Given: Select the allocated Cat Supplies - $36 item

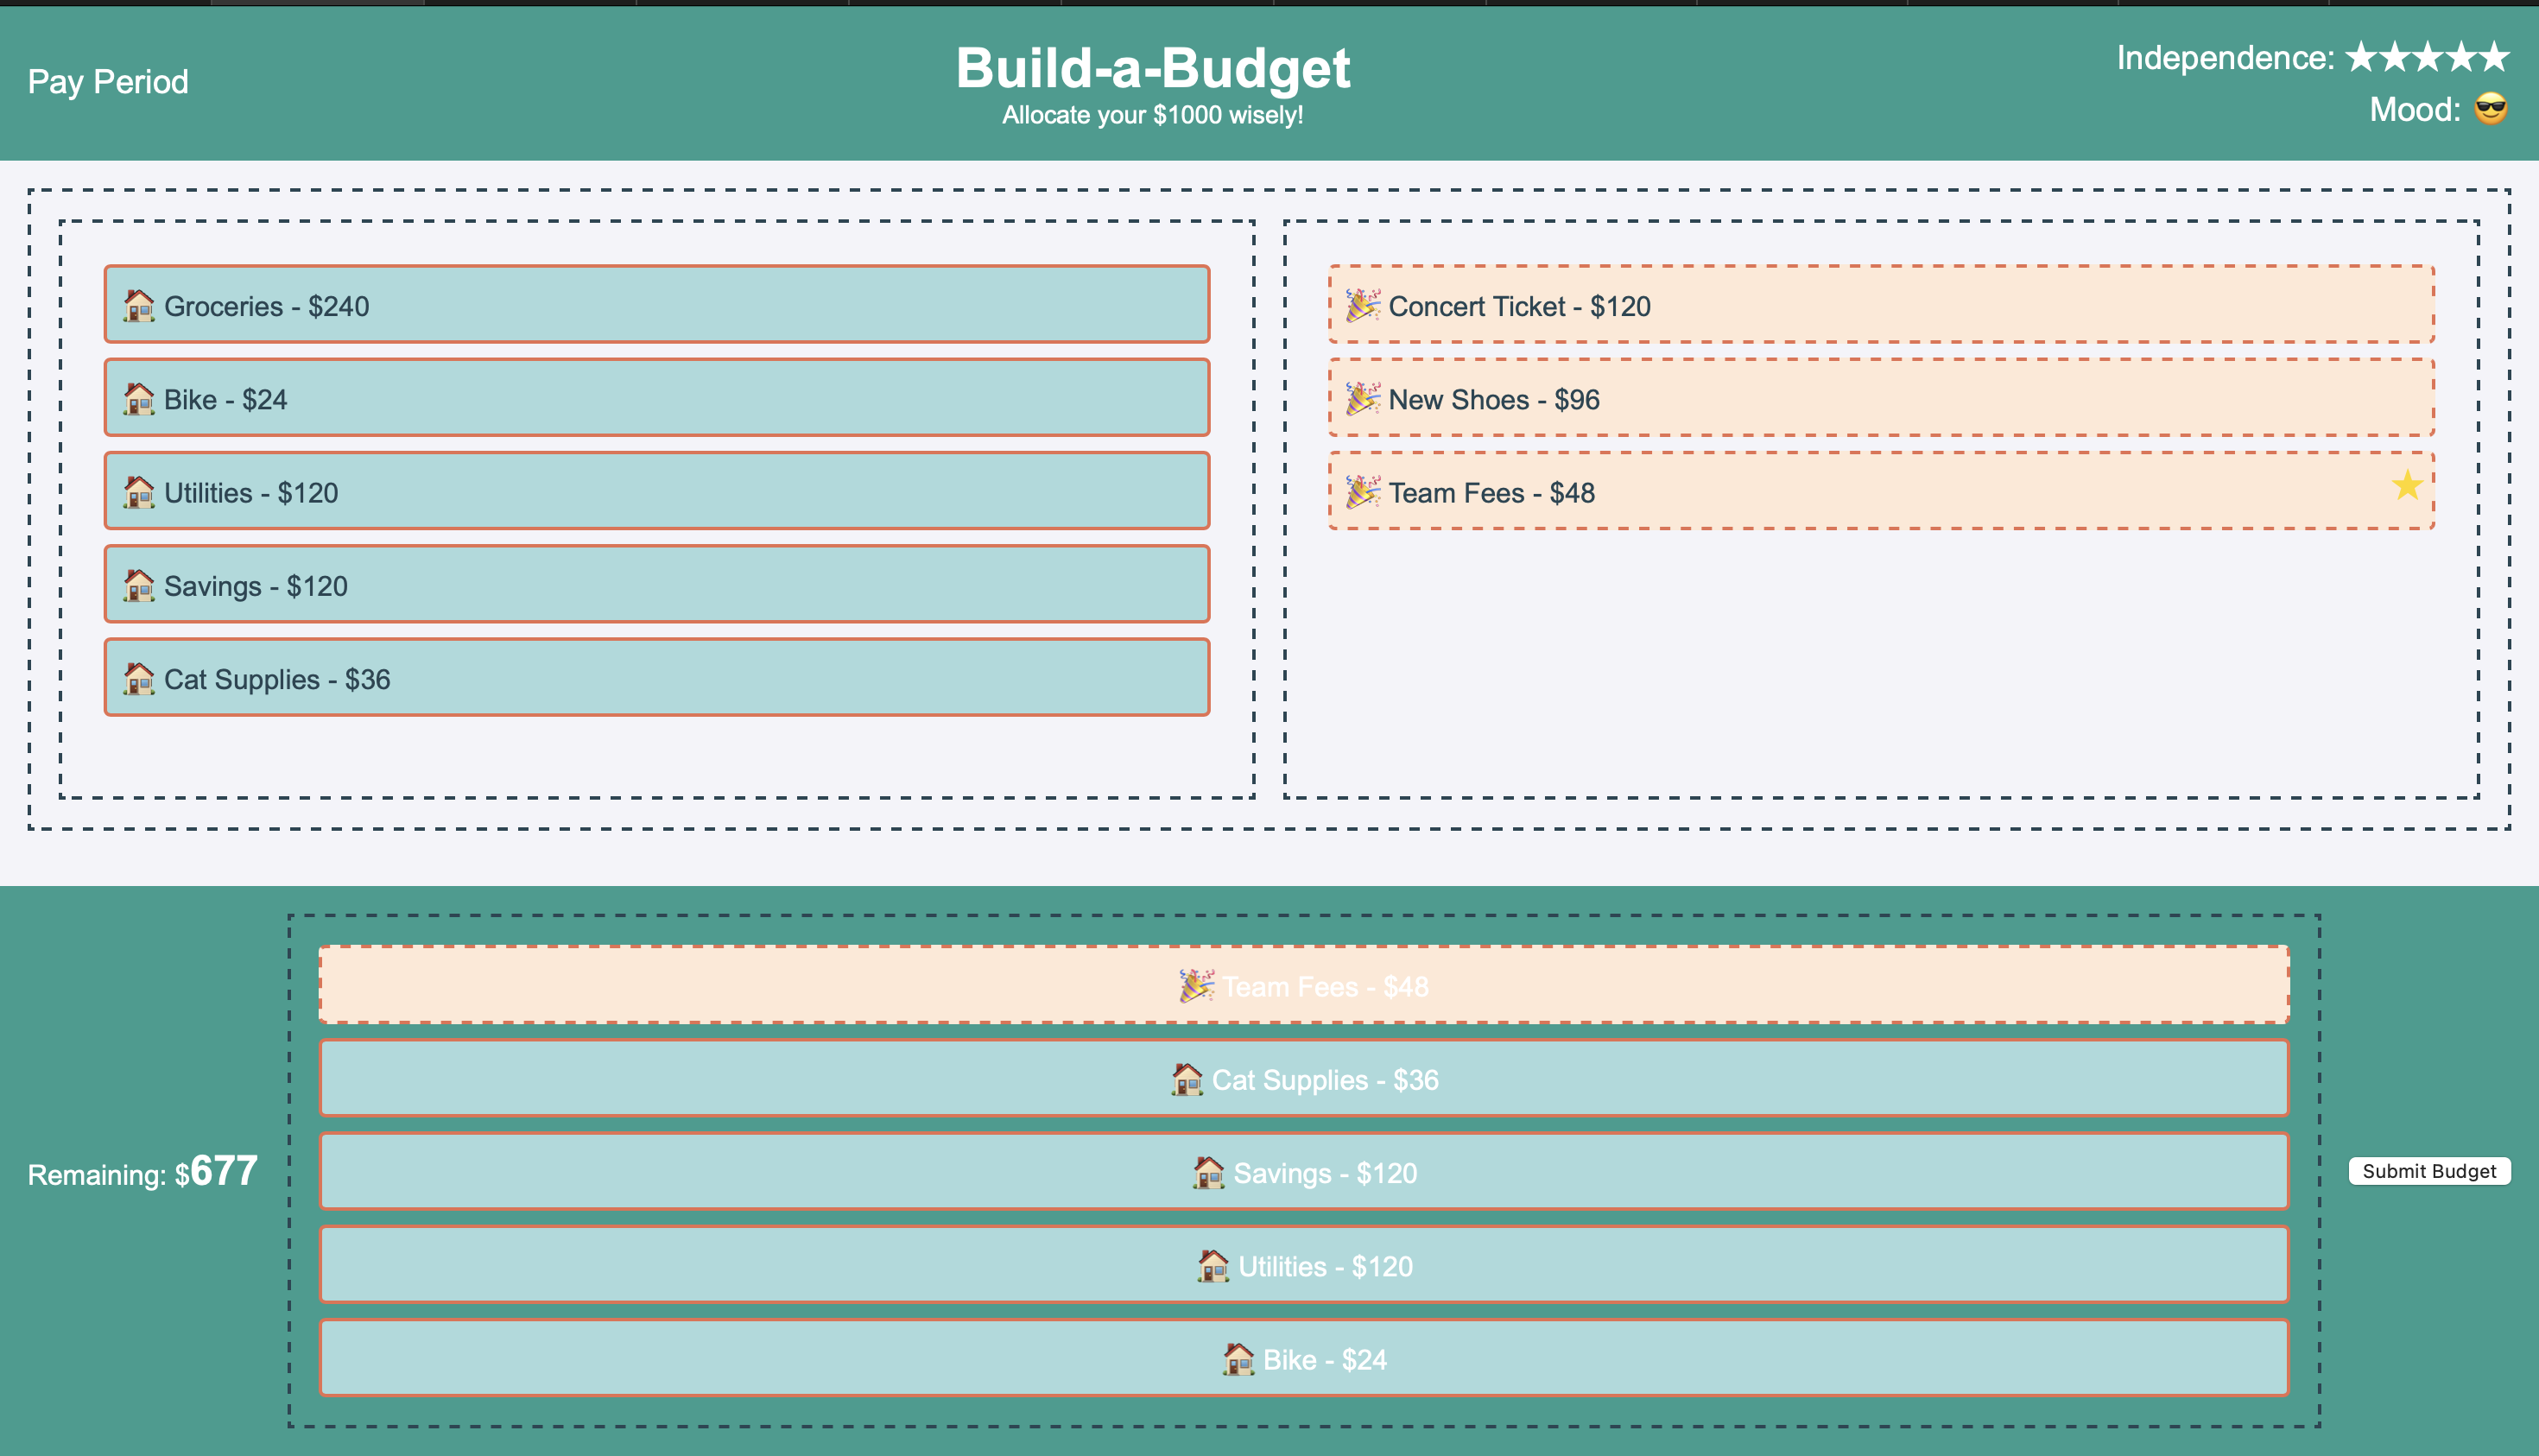Looking at the screenshot, I should (x=1303, y=1079).
